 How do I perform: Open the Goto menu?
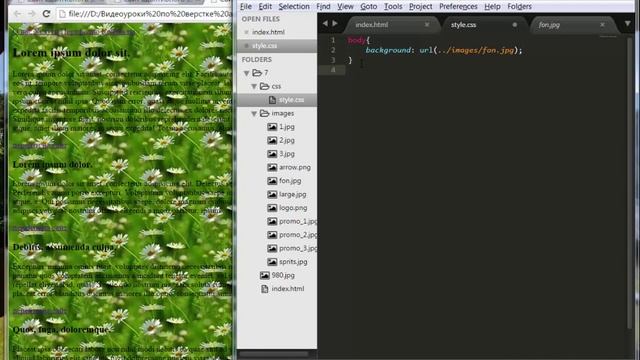click(369, 7)
